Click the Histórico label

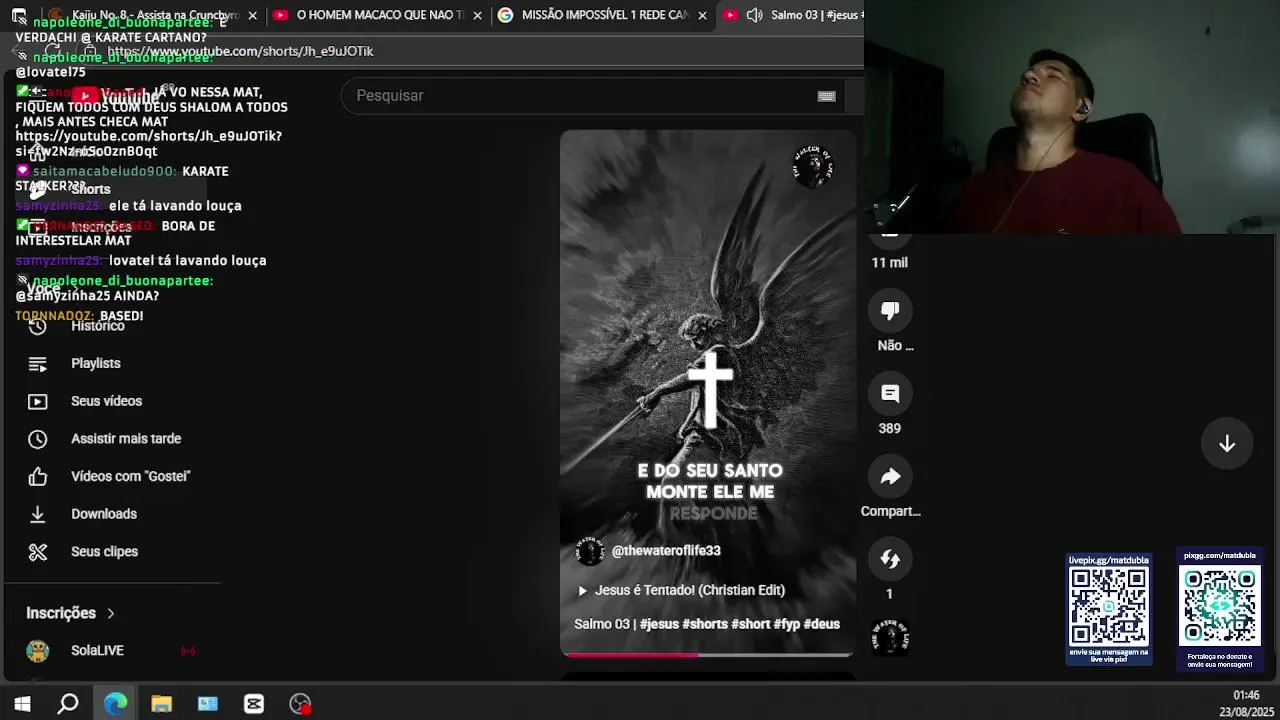[98, 326]
